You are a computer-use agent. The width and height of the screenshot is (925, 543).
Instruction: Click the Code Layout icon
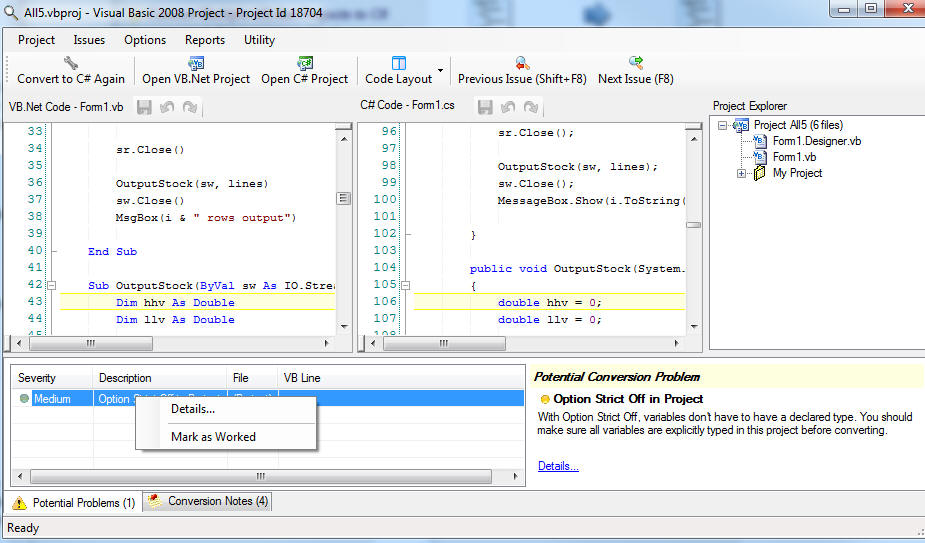click(x=399, y=62)
